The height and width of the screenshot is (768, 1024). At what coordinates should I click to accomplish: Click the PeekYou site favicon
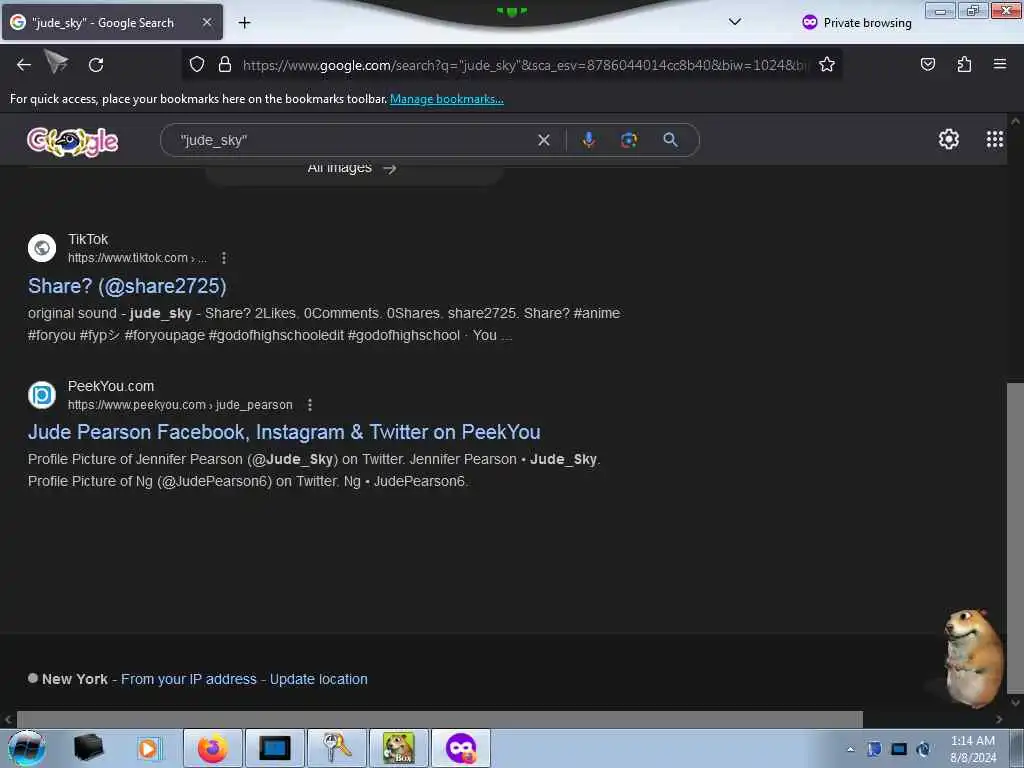tap(42, 395)
